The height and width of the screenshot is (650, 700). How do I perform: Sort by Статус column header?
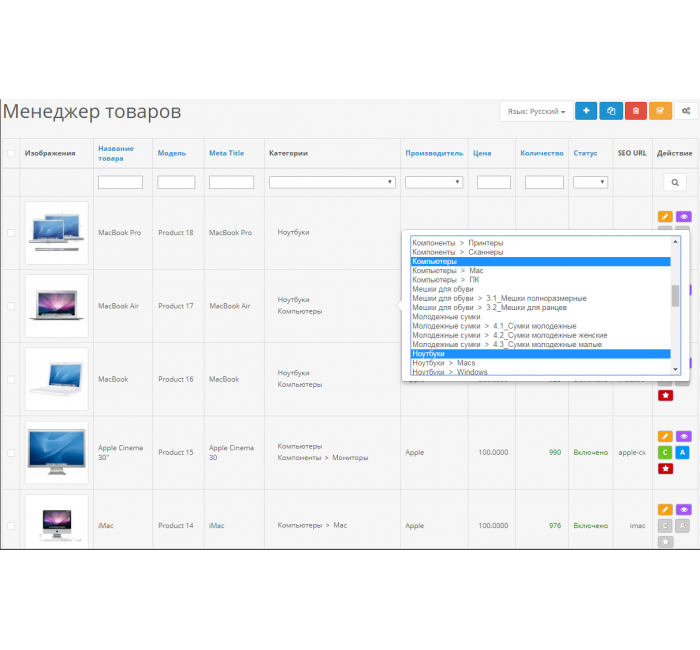(585, 153)
